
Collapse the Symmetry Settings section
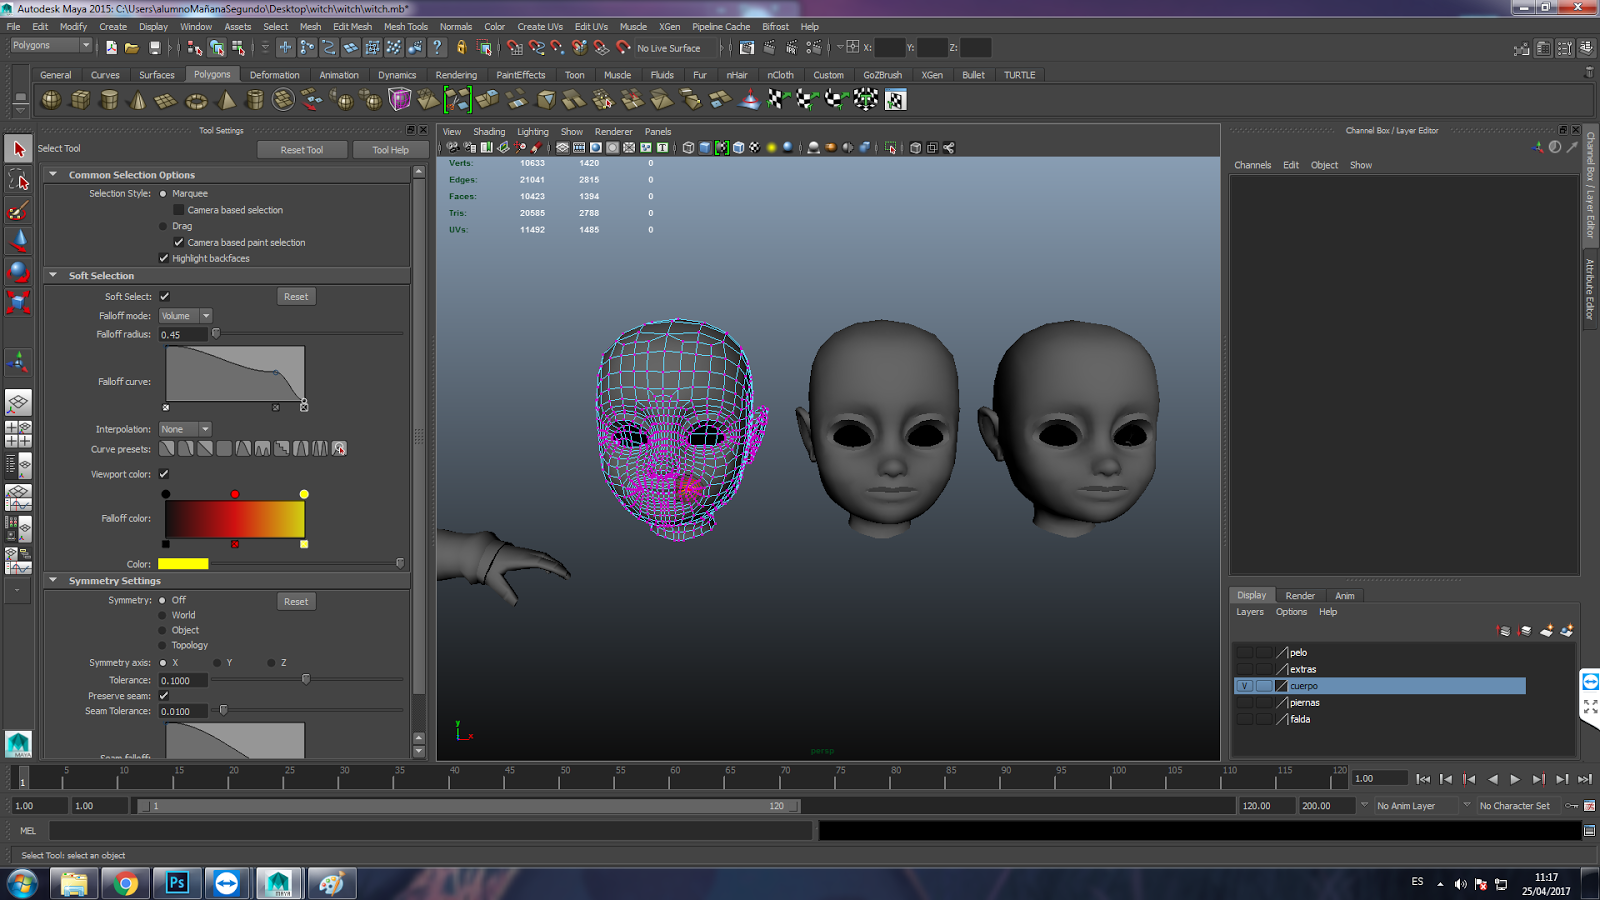pyautogui.click(x=54, y=581)
